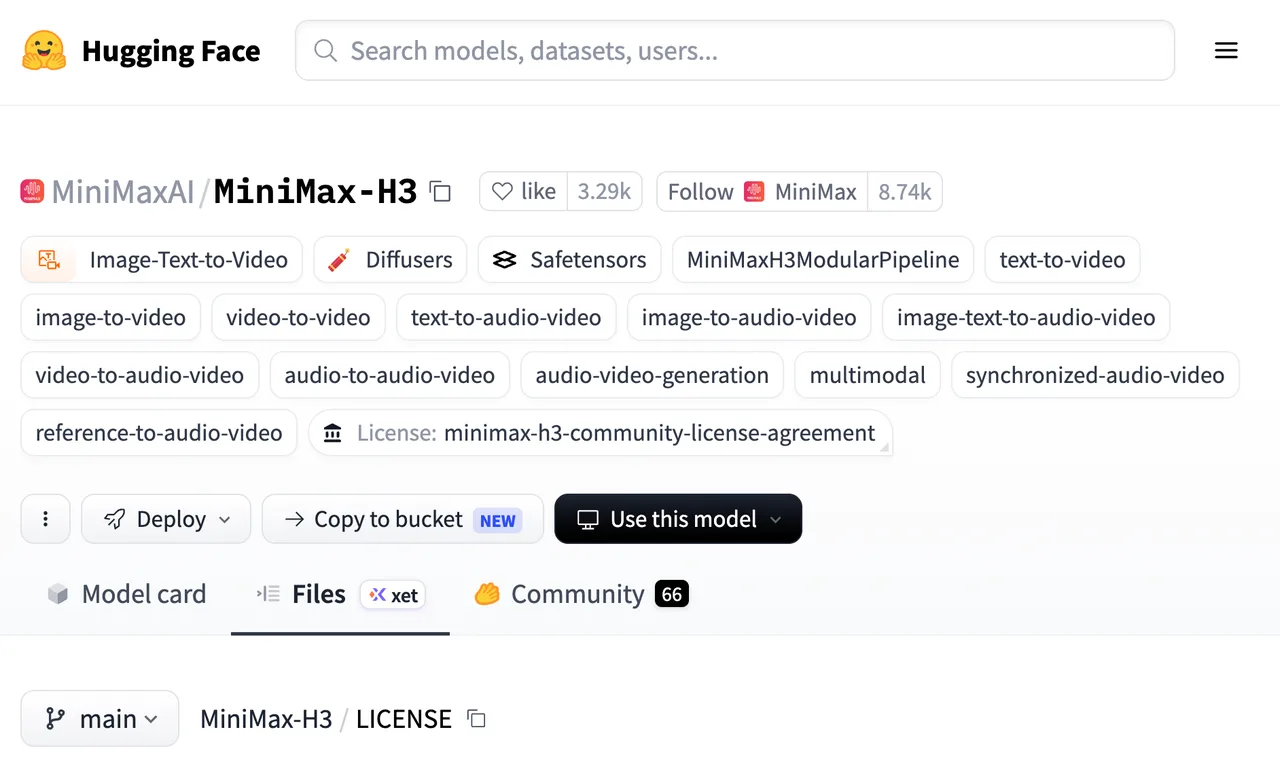Click the heart like icon
Screen dimensions: 1280x770
click(502, 191)
